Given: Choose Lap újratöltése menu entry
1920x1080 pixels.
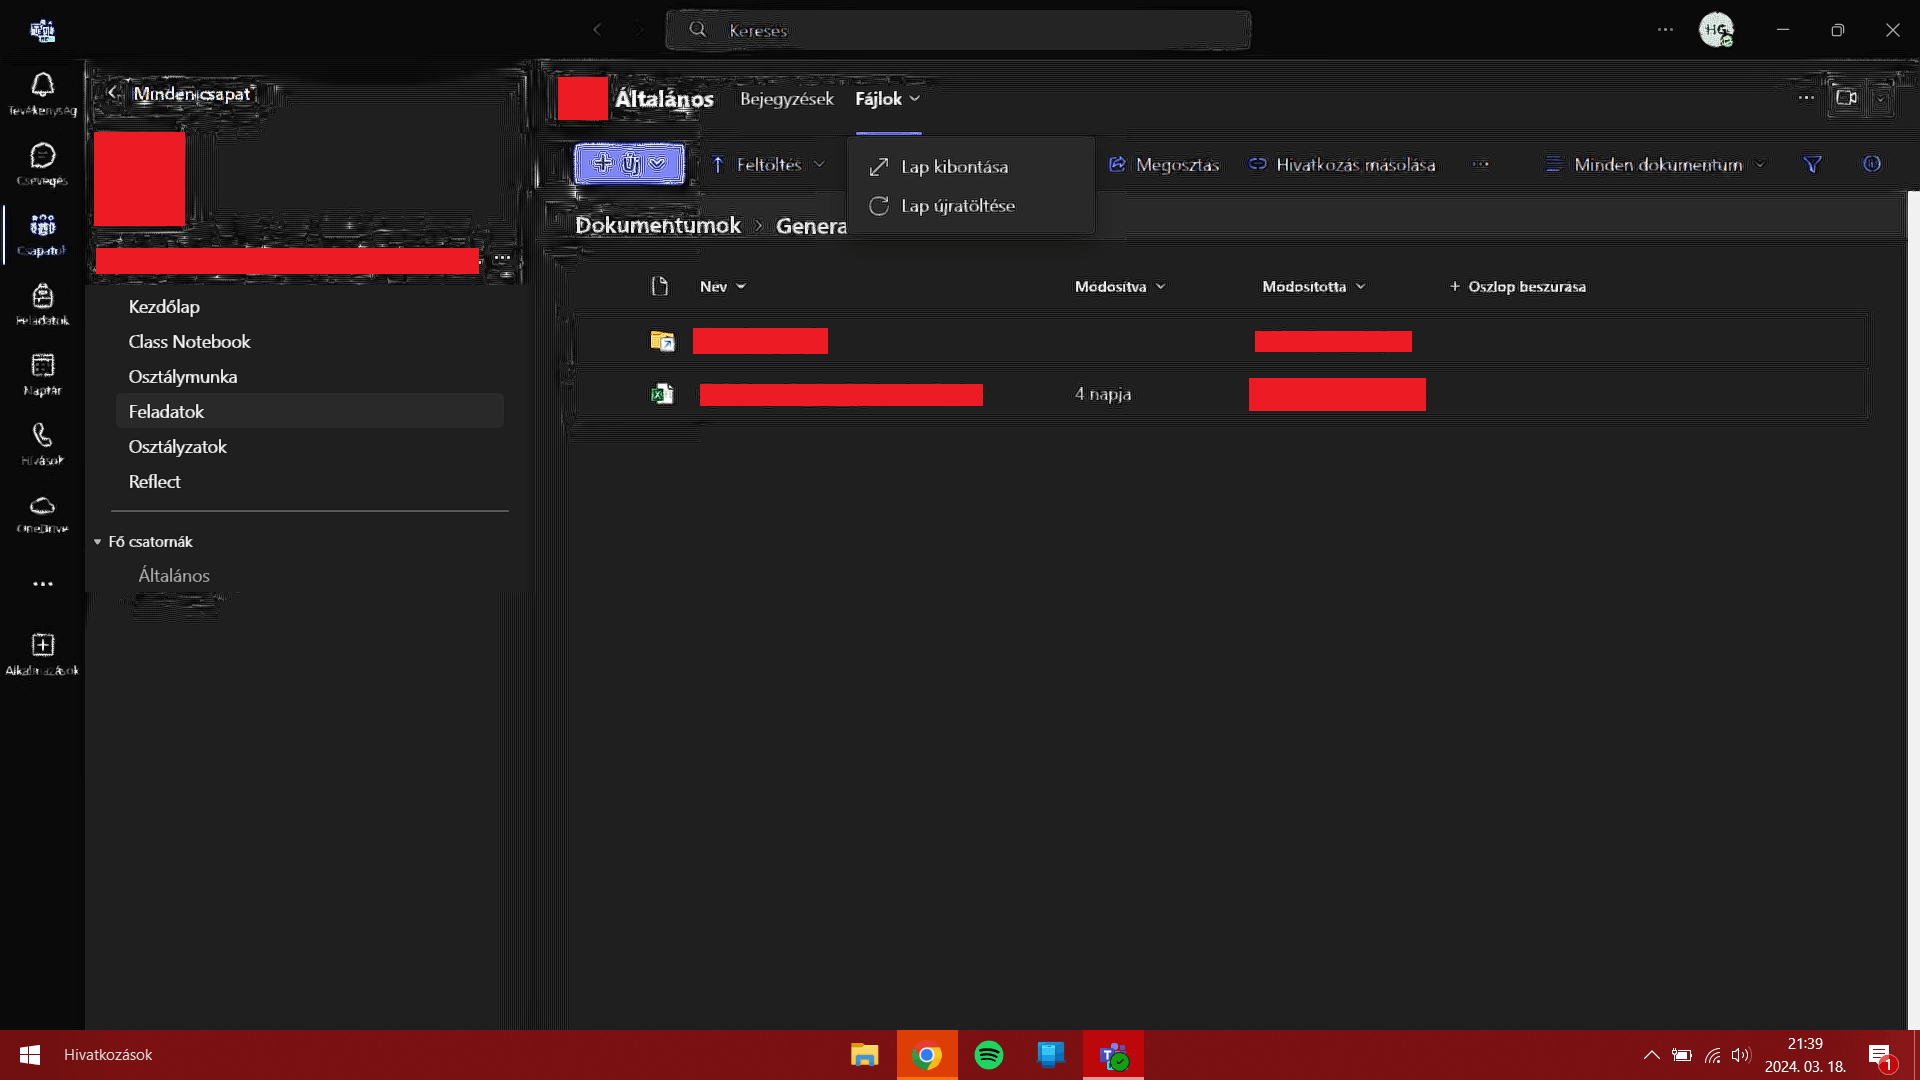Looking at the screenshot, I should [x=970, y=205].
